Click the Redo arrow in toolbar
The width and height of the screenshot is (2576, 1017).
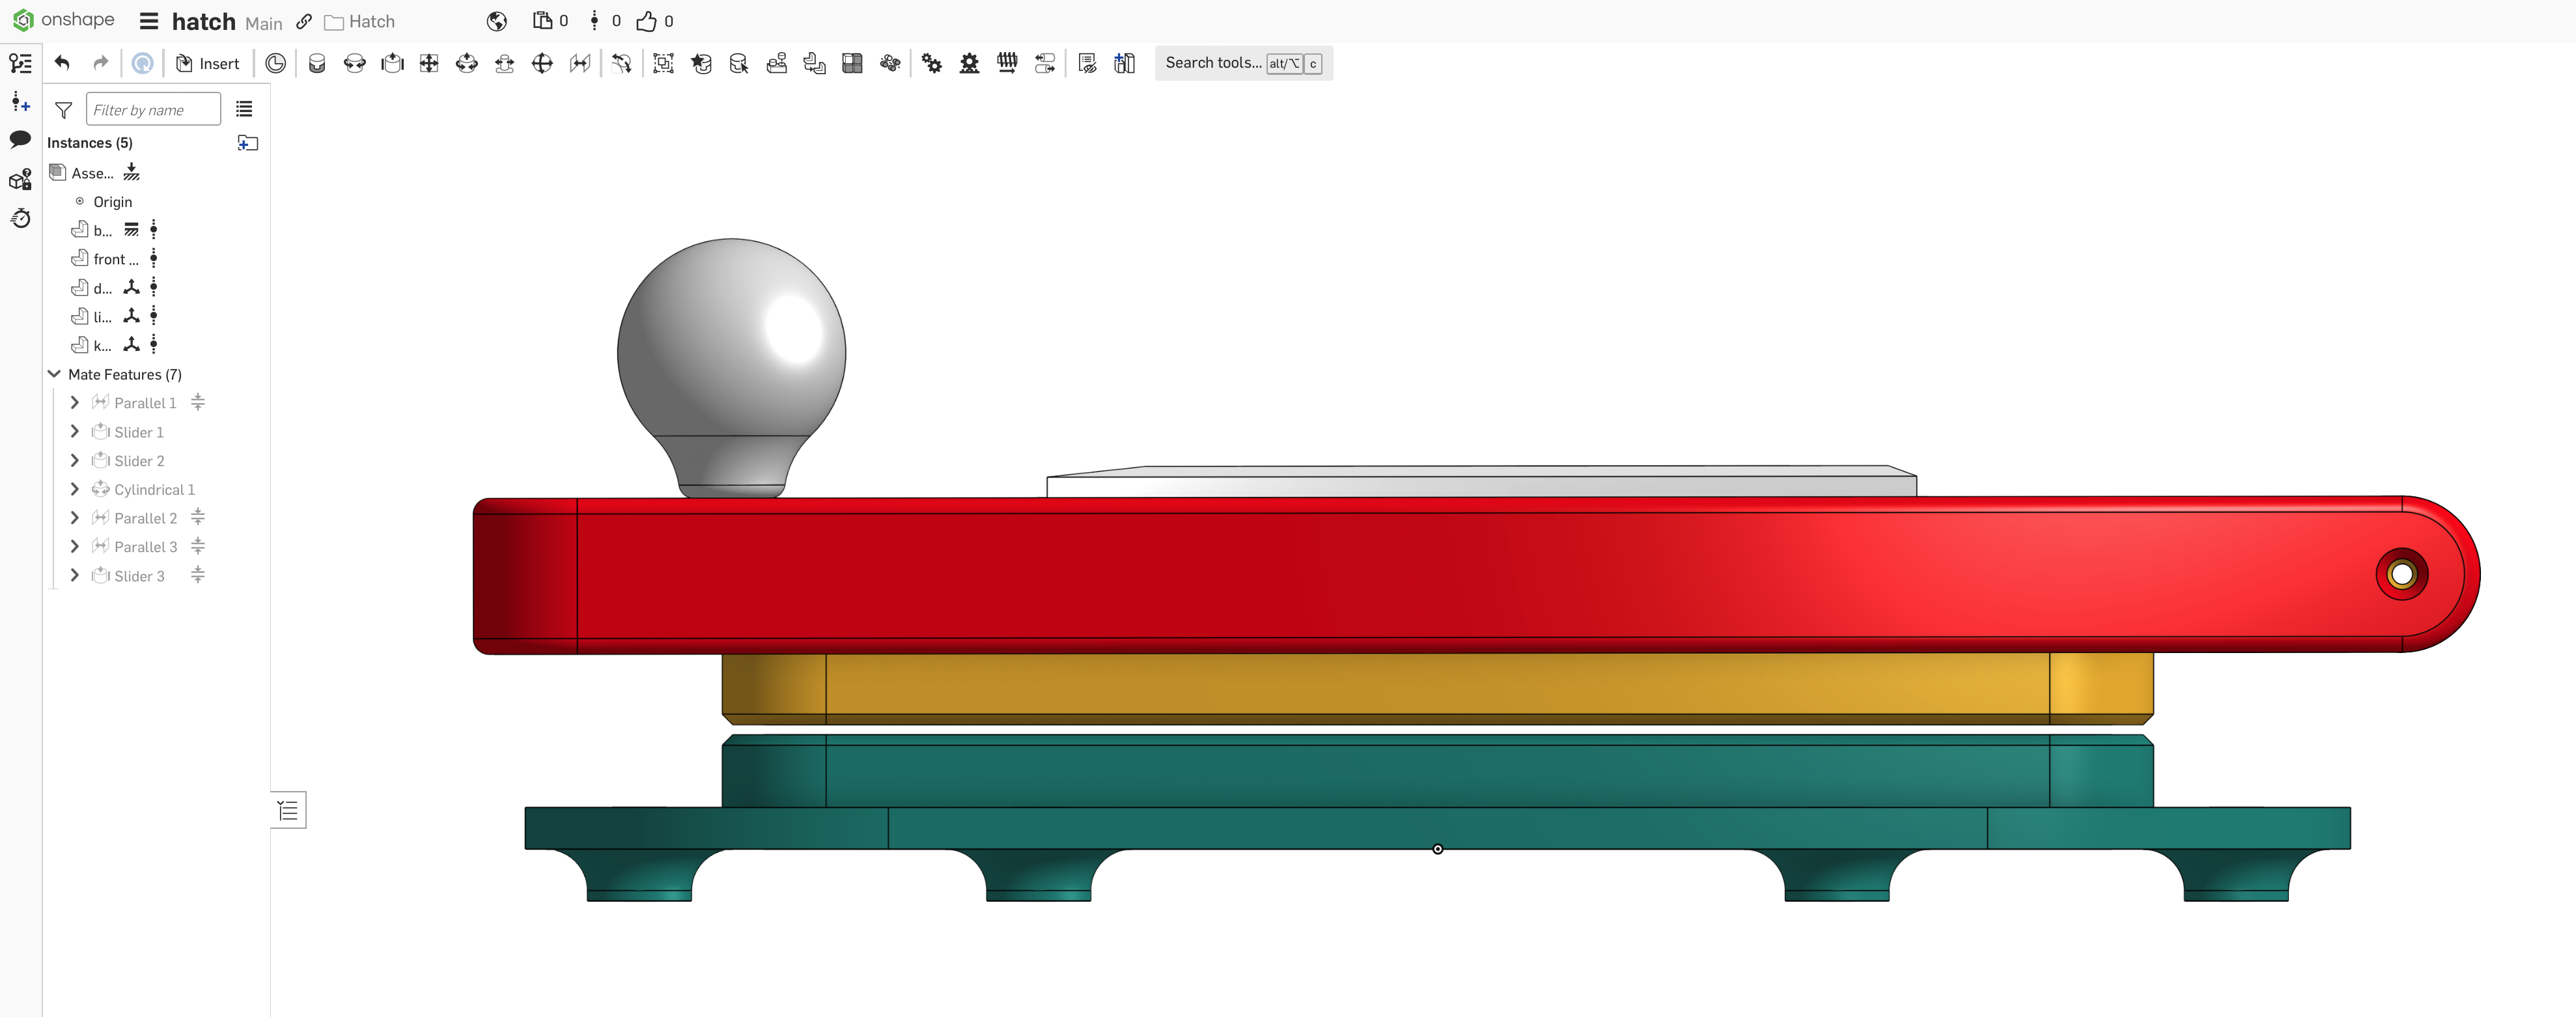tap(100, 63)
